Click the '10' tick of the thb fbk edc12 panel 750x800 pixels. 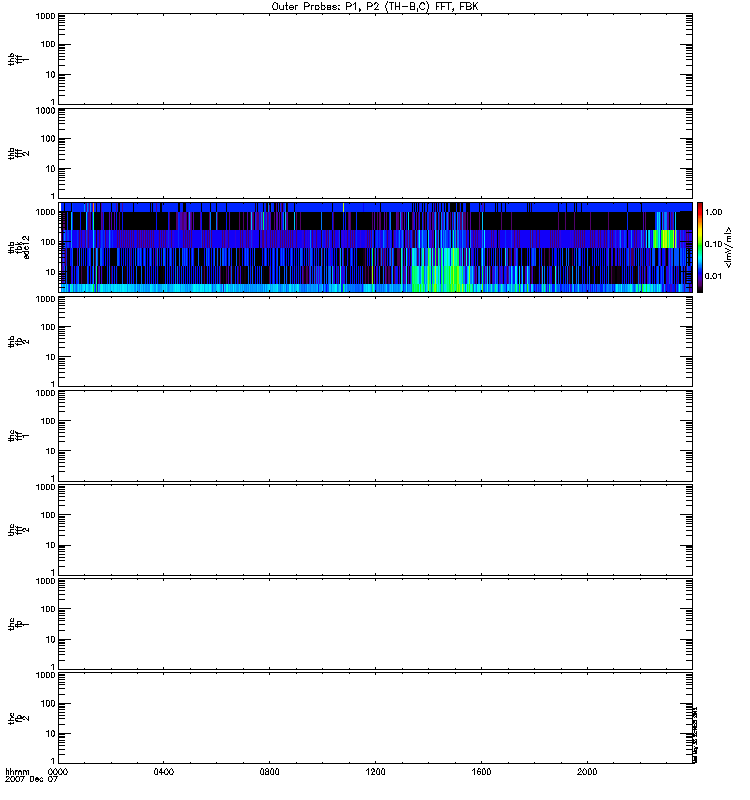pos(51,272)
